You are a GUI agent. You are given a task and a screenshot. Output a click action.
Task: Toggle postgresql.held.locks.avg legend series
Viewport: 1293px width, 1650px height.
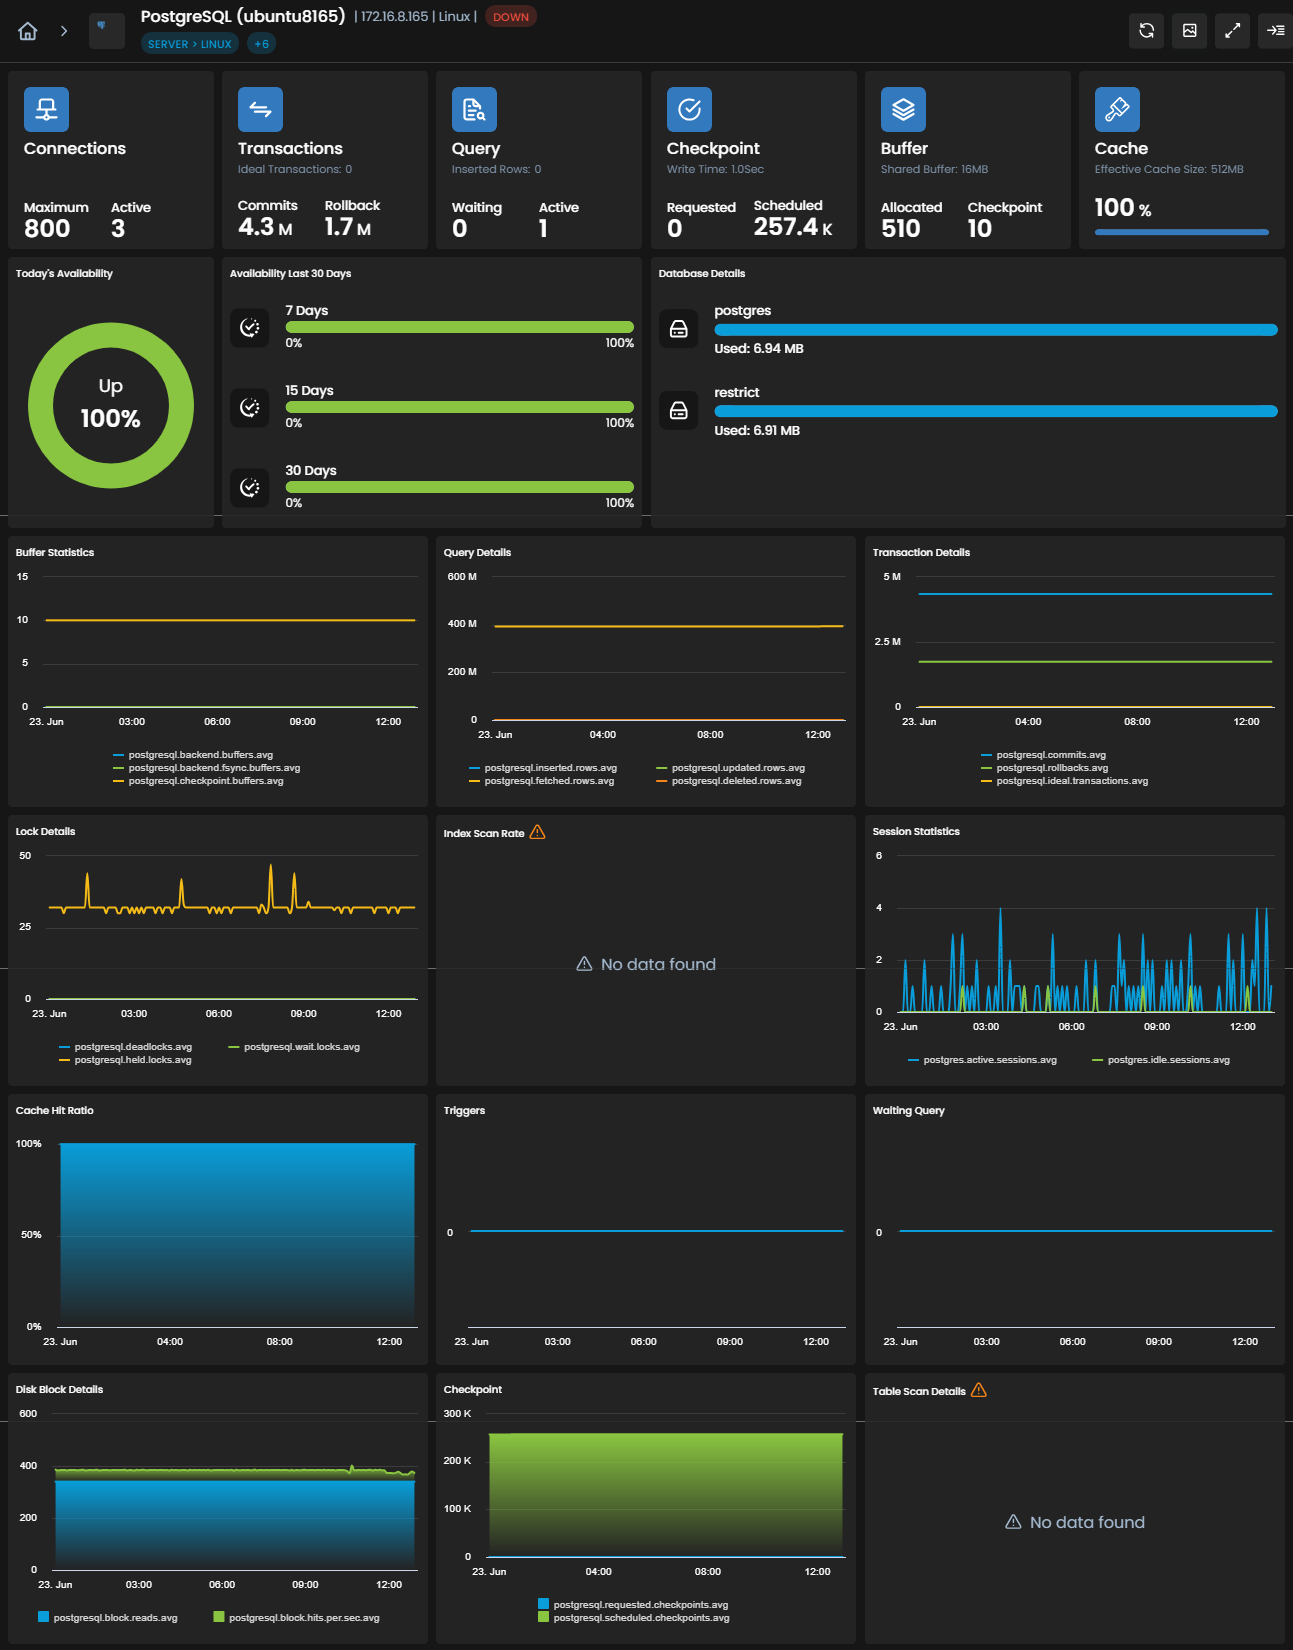click(x=125, y=1060)
